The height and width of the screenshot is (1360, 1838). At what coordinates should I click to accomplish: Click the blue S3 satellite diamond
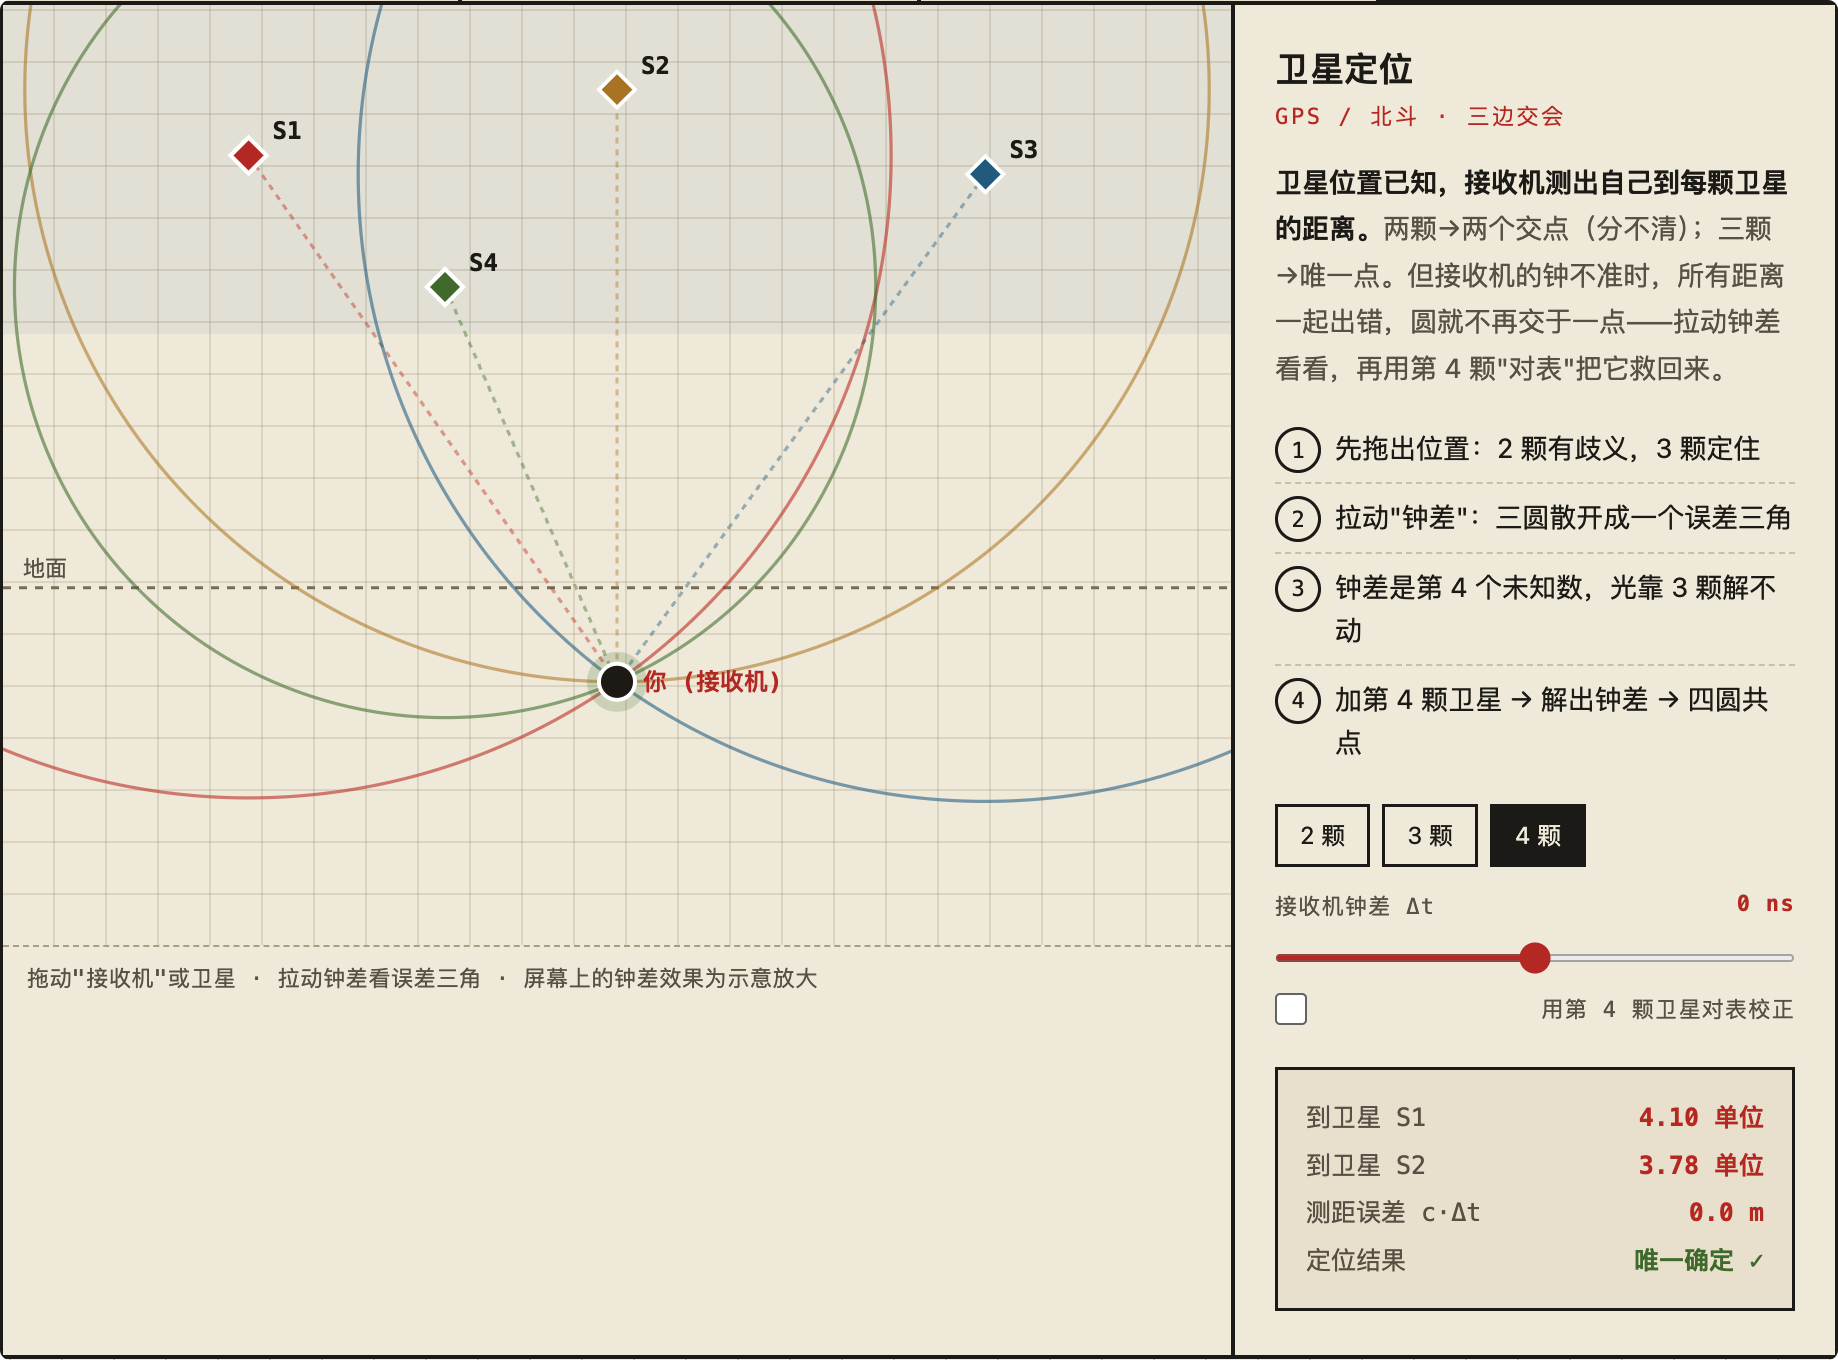click(985, 174)
